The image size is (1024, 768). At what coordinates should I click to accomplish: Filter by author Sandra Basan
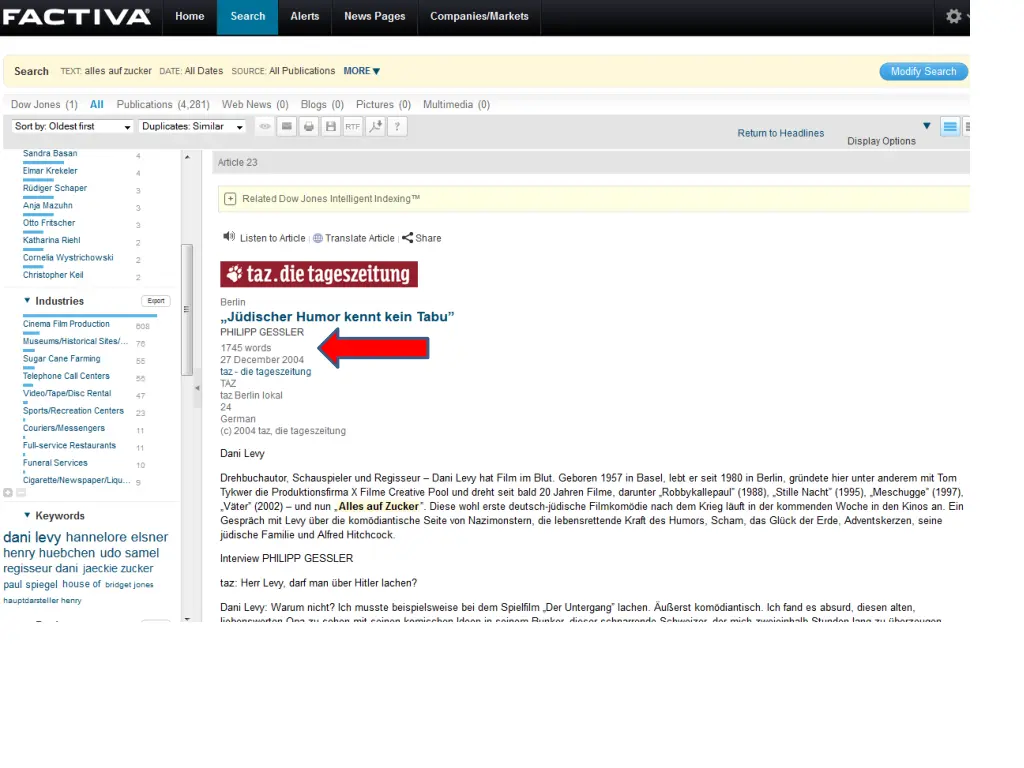tap(50, 153)
